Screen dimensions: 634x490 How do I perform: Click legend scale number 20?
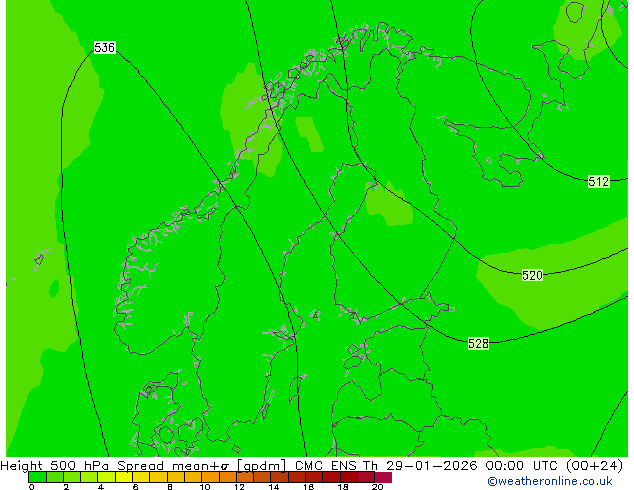(377, 487)
